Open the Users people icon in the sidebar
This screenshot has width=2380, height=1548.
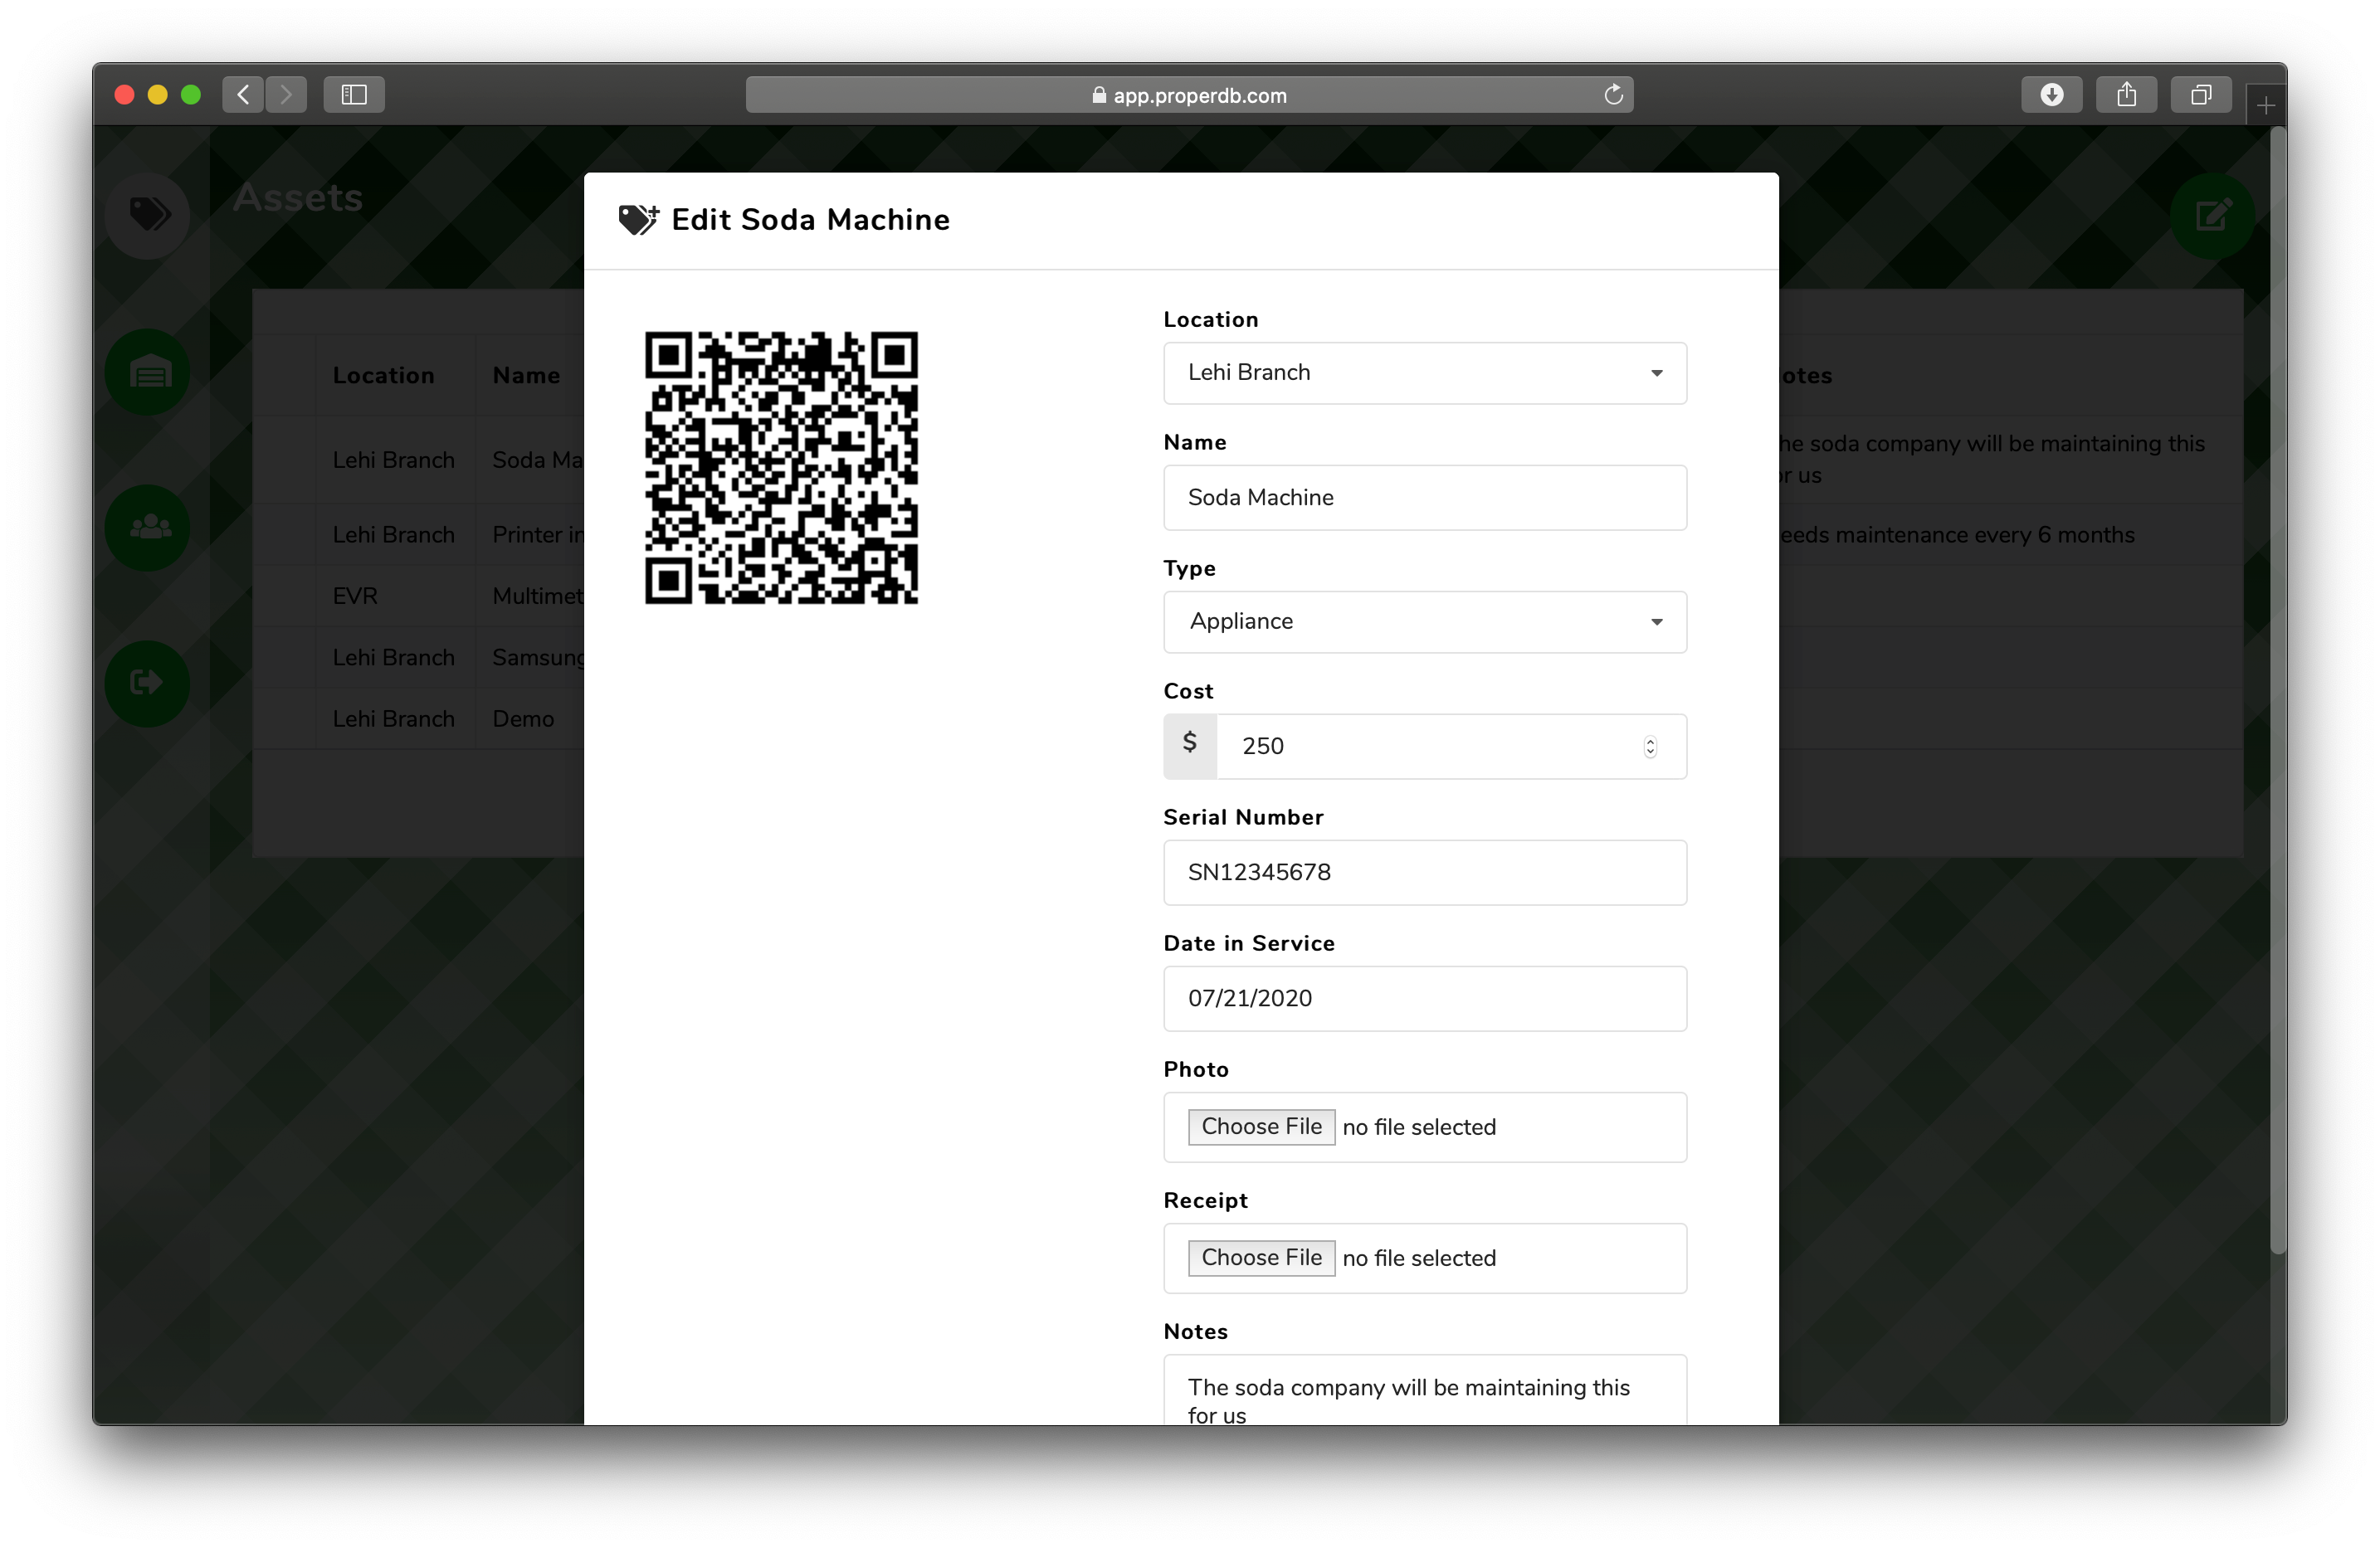[148, 526]
